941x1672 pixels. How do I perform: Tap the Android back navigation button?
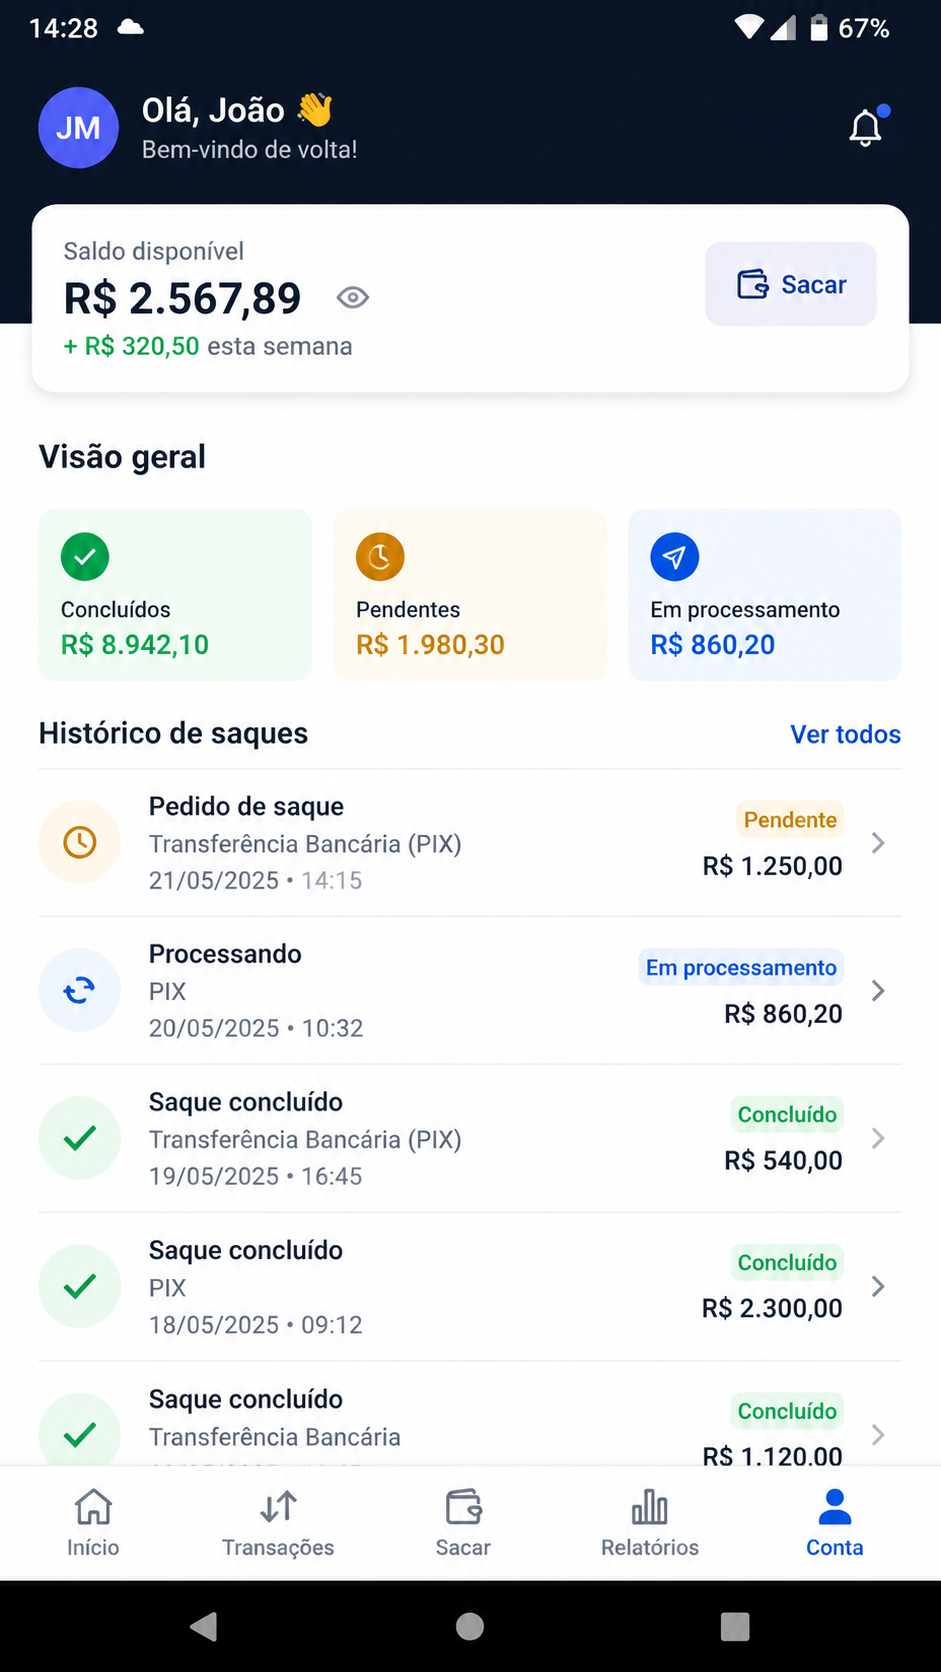(204, 1627)
